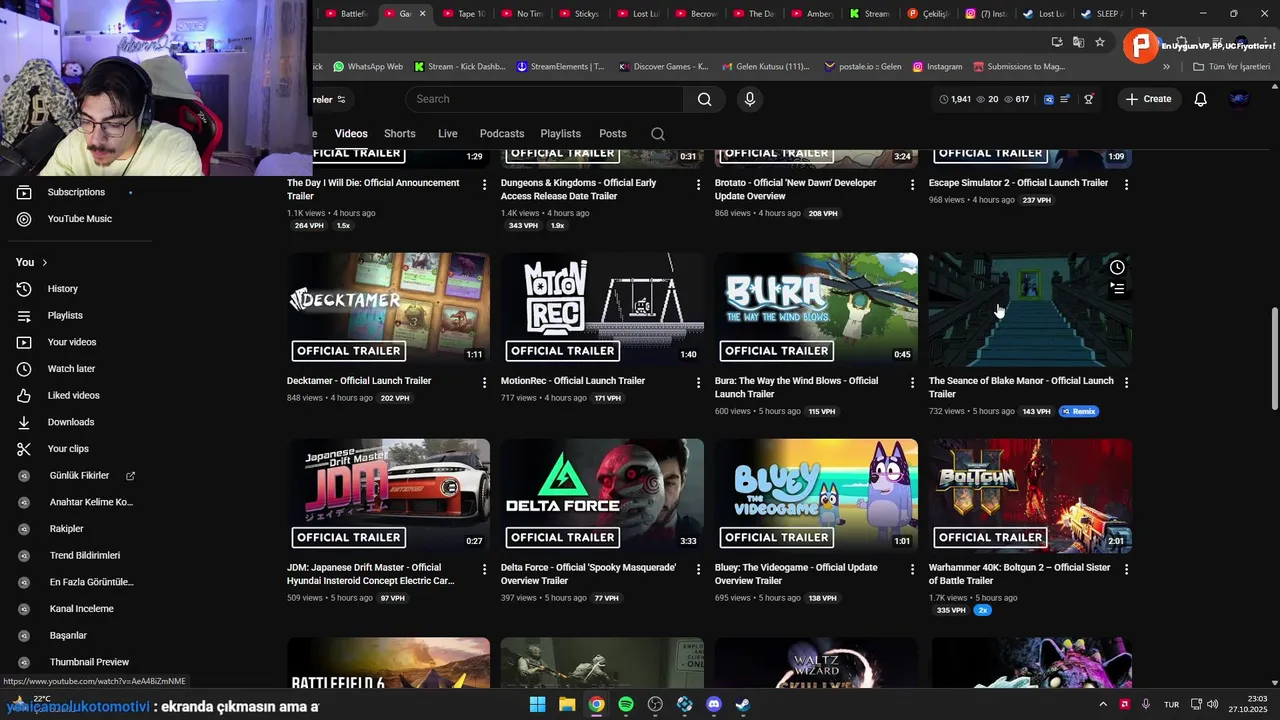Open options for Boltgun 2 trailer
The height and width of the screenshot is (720, 1280).
pyautogui.click(x=1126, y=569)
